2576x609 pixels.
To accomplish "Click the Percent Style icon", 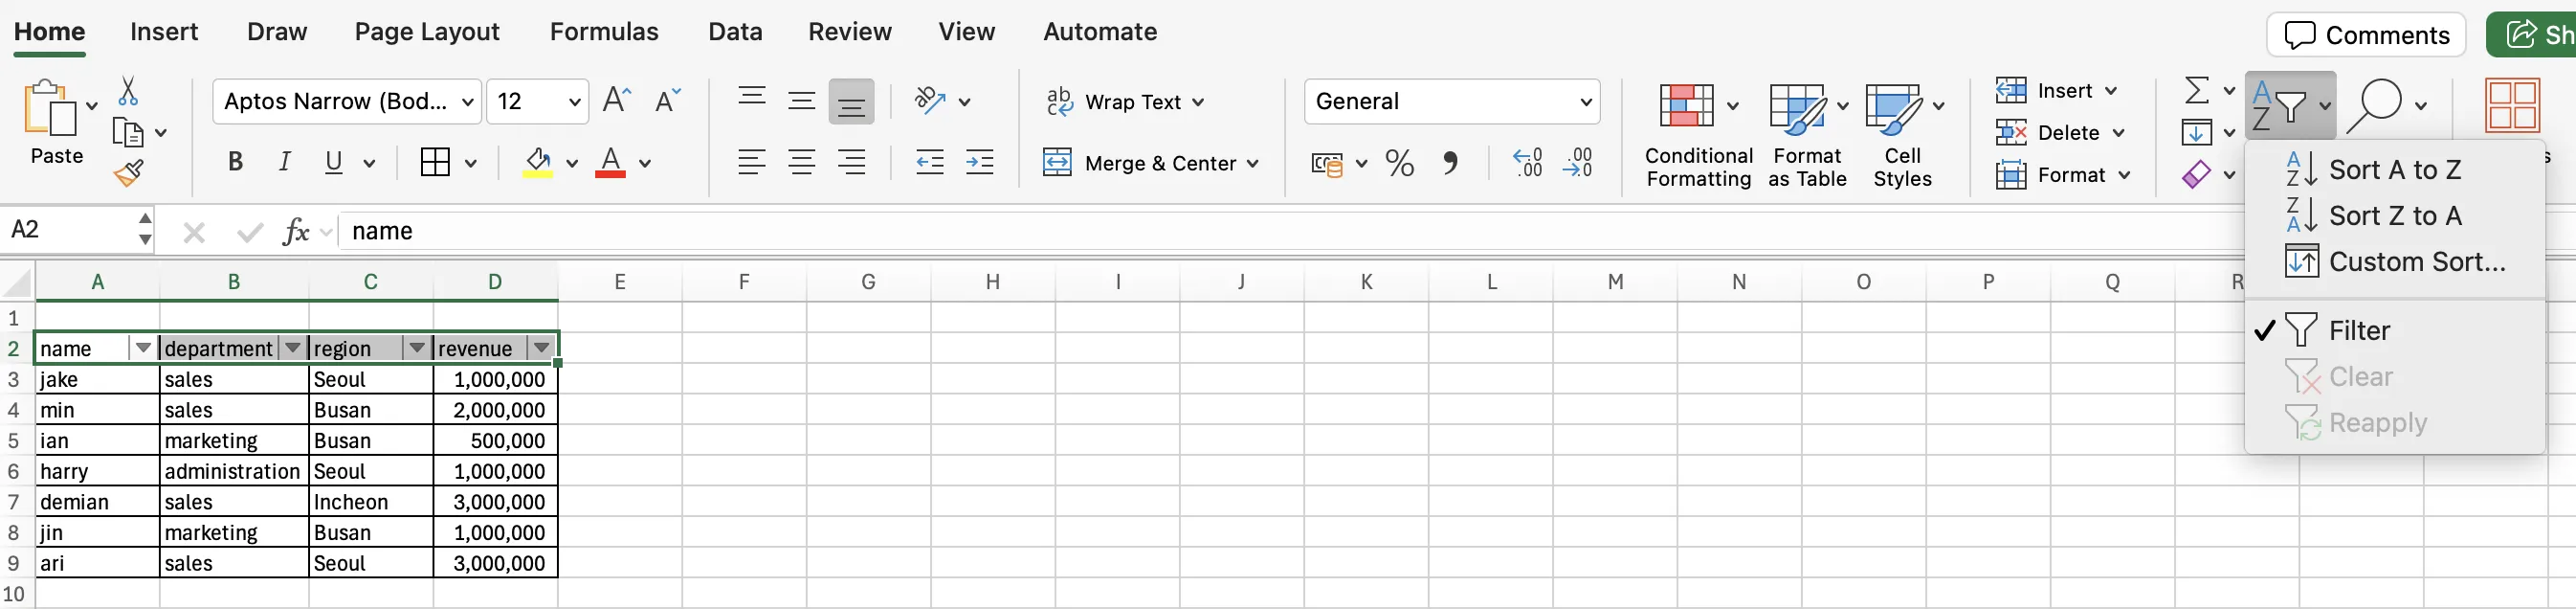I will click(x=1399, y=163).
